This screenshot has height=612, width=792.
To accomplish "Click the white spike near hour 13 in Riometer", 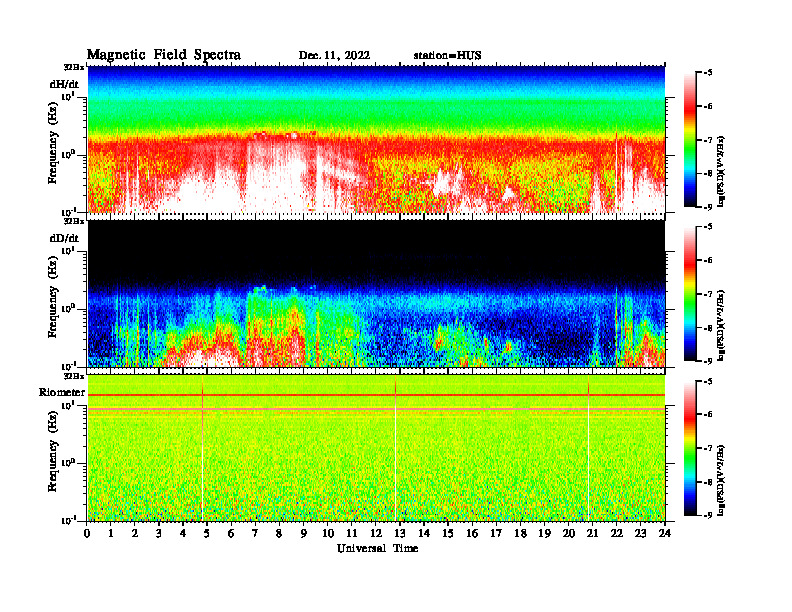I will coord(395,448).
